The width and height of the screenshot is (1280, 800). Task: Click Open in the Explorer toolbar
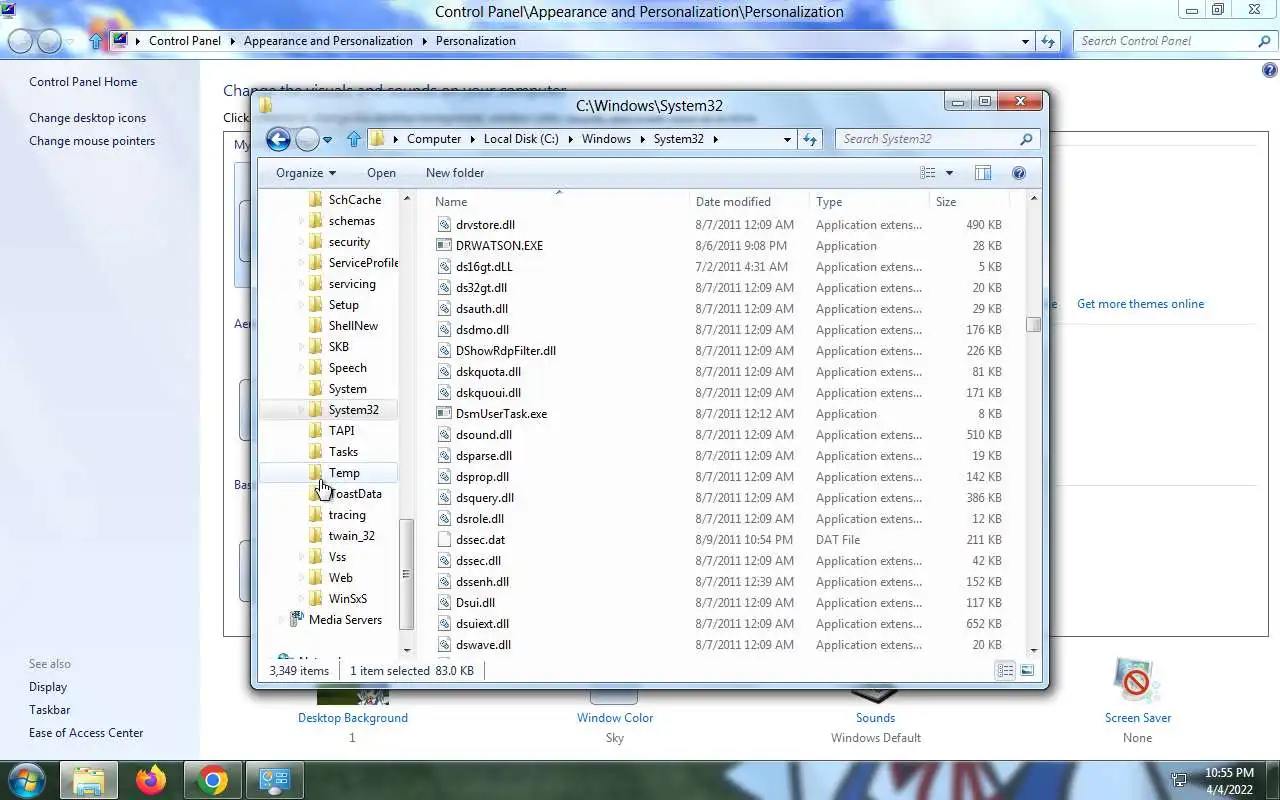click(381, 173)
